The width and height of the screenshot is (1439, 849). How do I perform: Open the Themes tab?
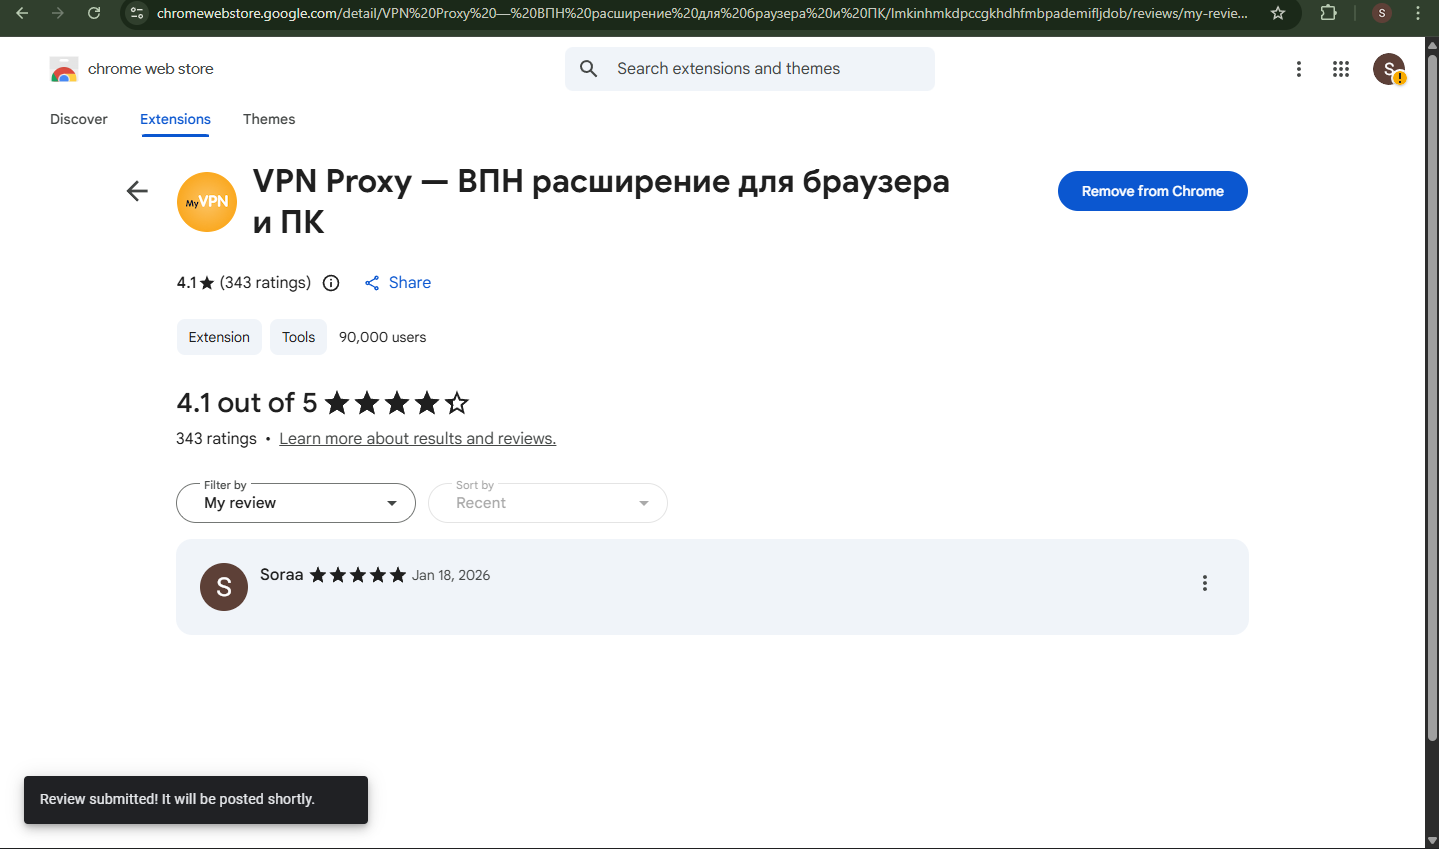pyautogui.click(x=269, y=119)
